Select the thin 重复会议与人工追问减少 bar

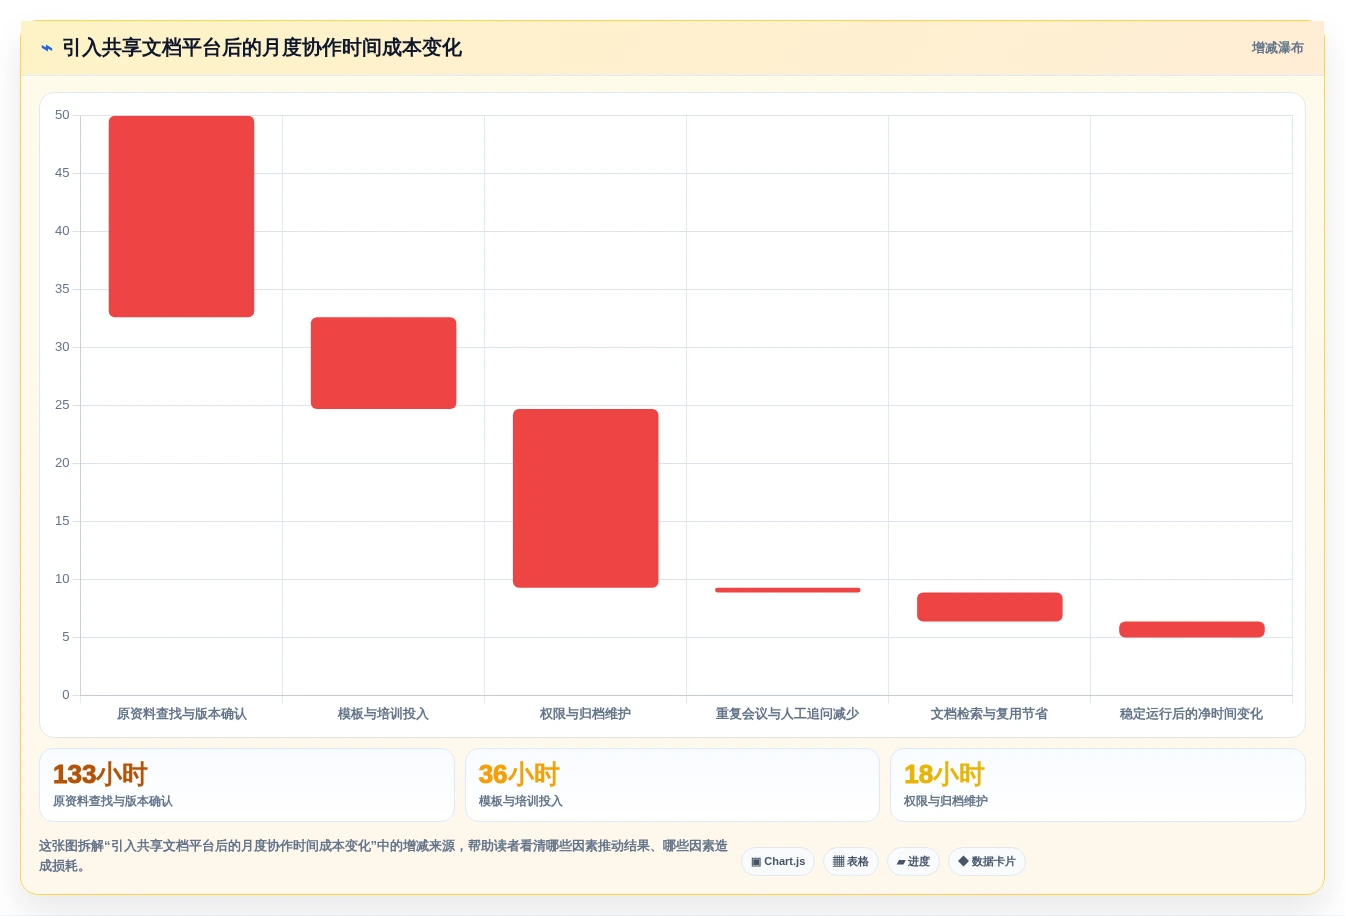pyautogui.click(x=787, y=590)
